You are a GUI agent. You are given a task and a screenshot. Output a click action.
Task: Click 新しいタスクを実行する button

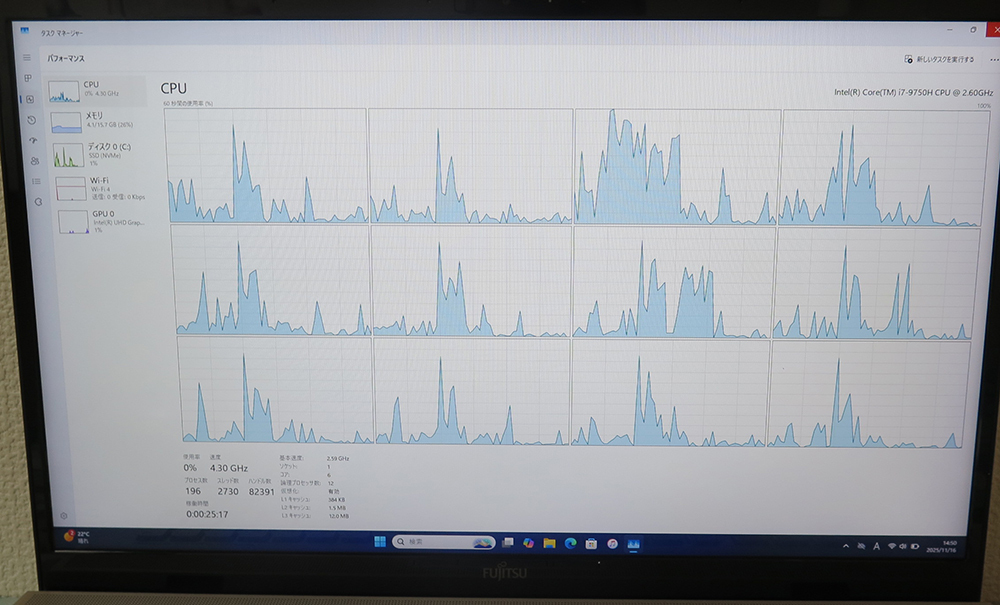pos(939,59)
